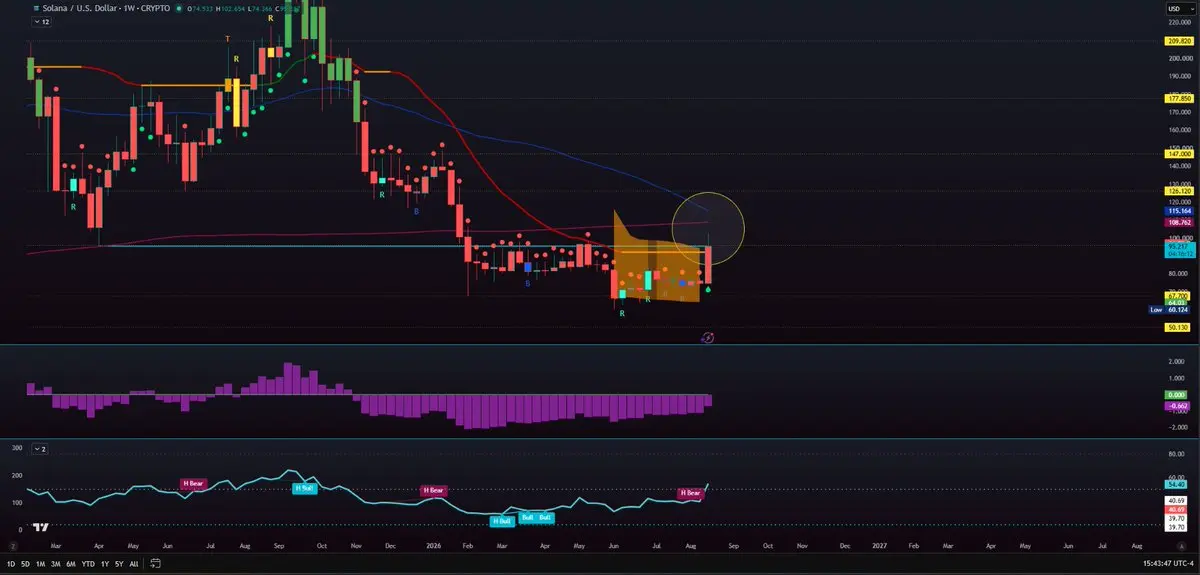Click the 209.820 price level label
This screenshot has width=1200, height=575.
(x=1178, y=41)
